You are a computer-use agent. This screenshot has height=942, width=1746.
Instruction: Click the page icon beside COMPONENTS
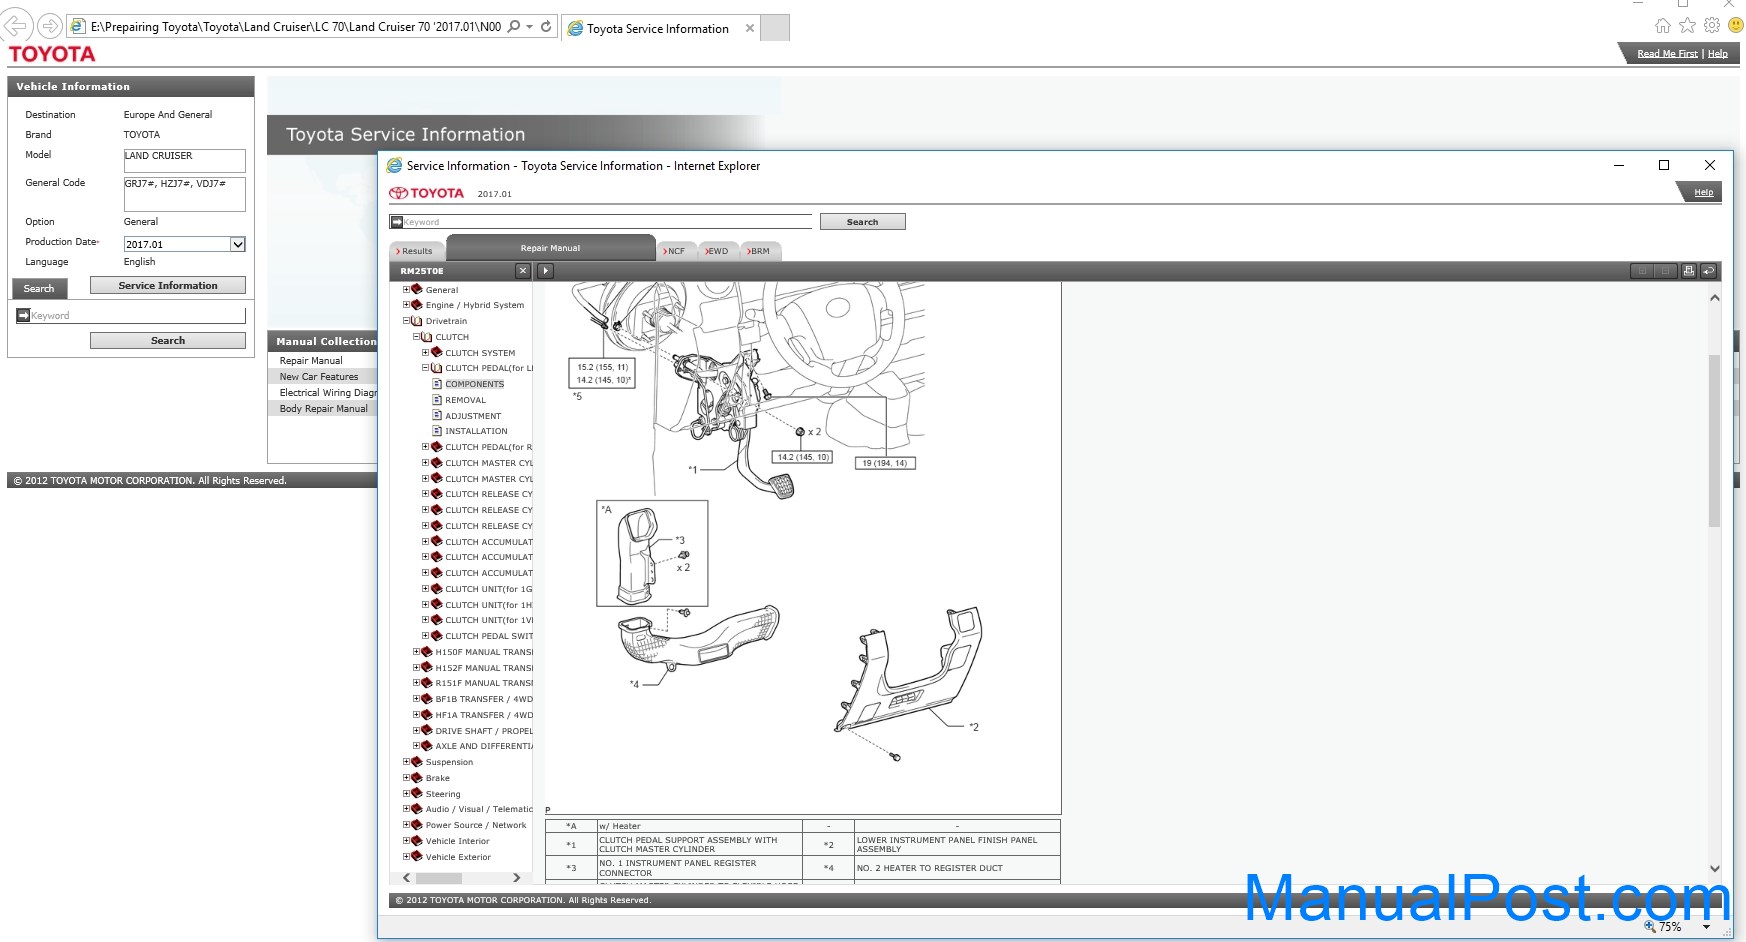pyautogui.click(x=437, y=384)
